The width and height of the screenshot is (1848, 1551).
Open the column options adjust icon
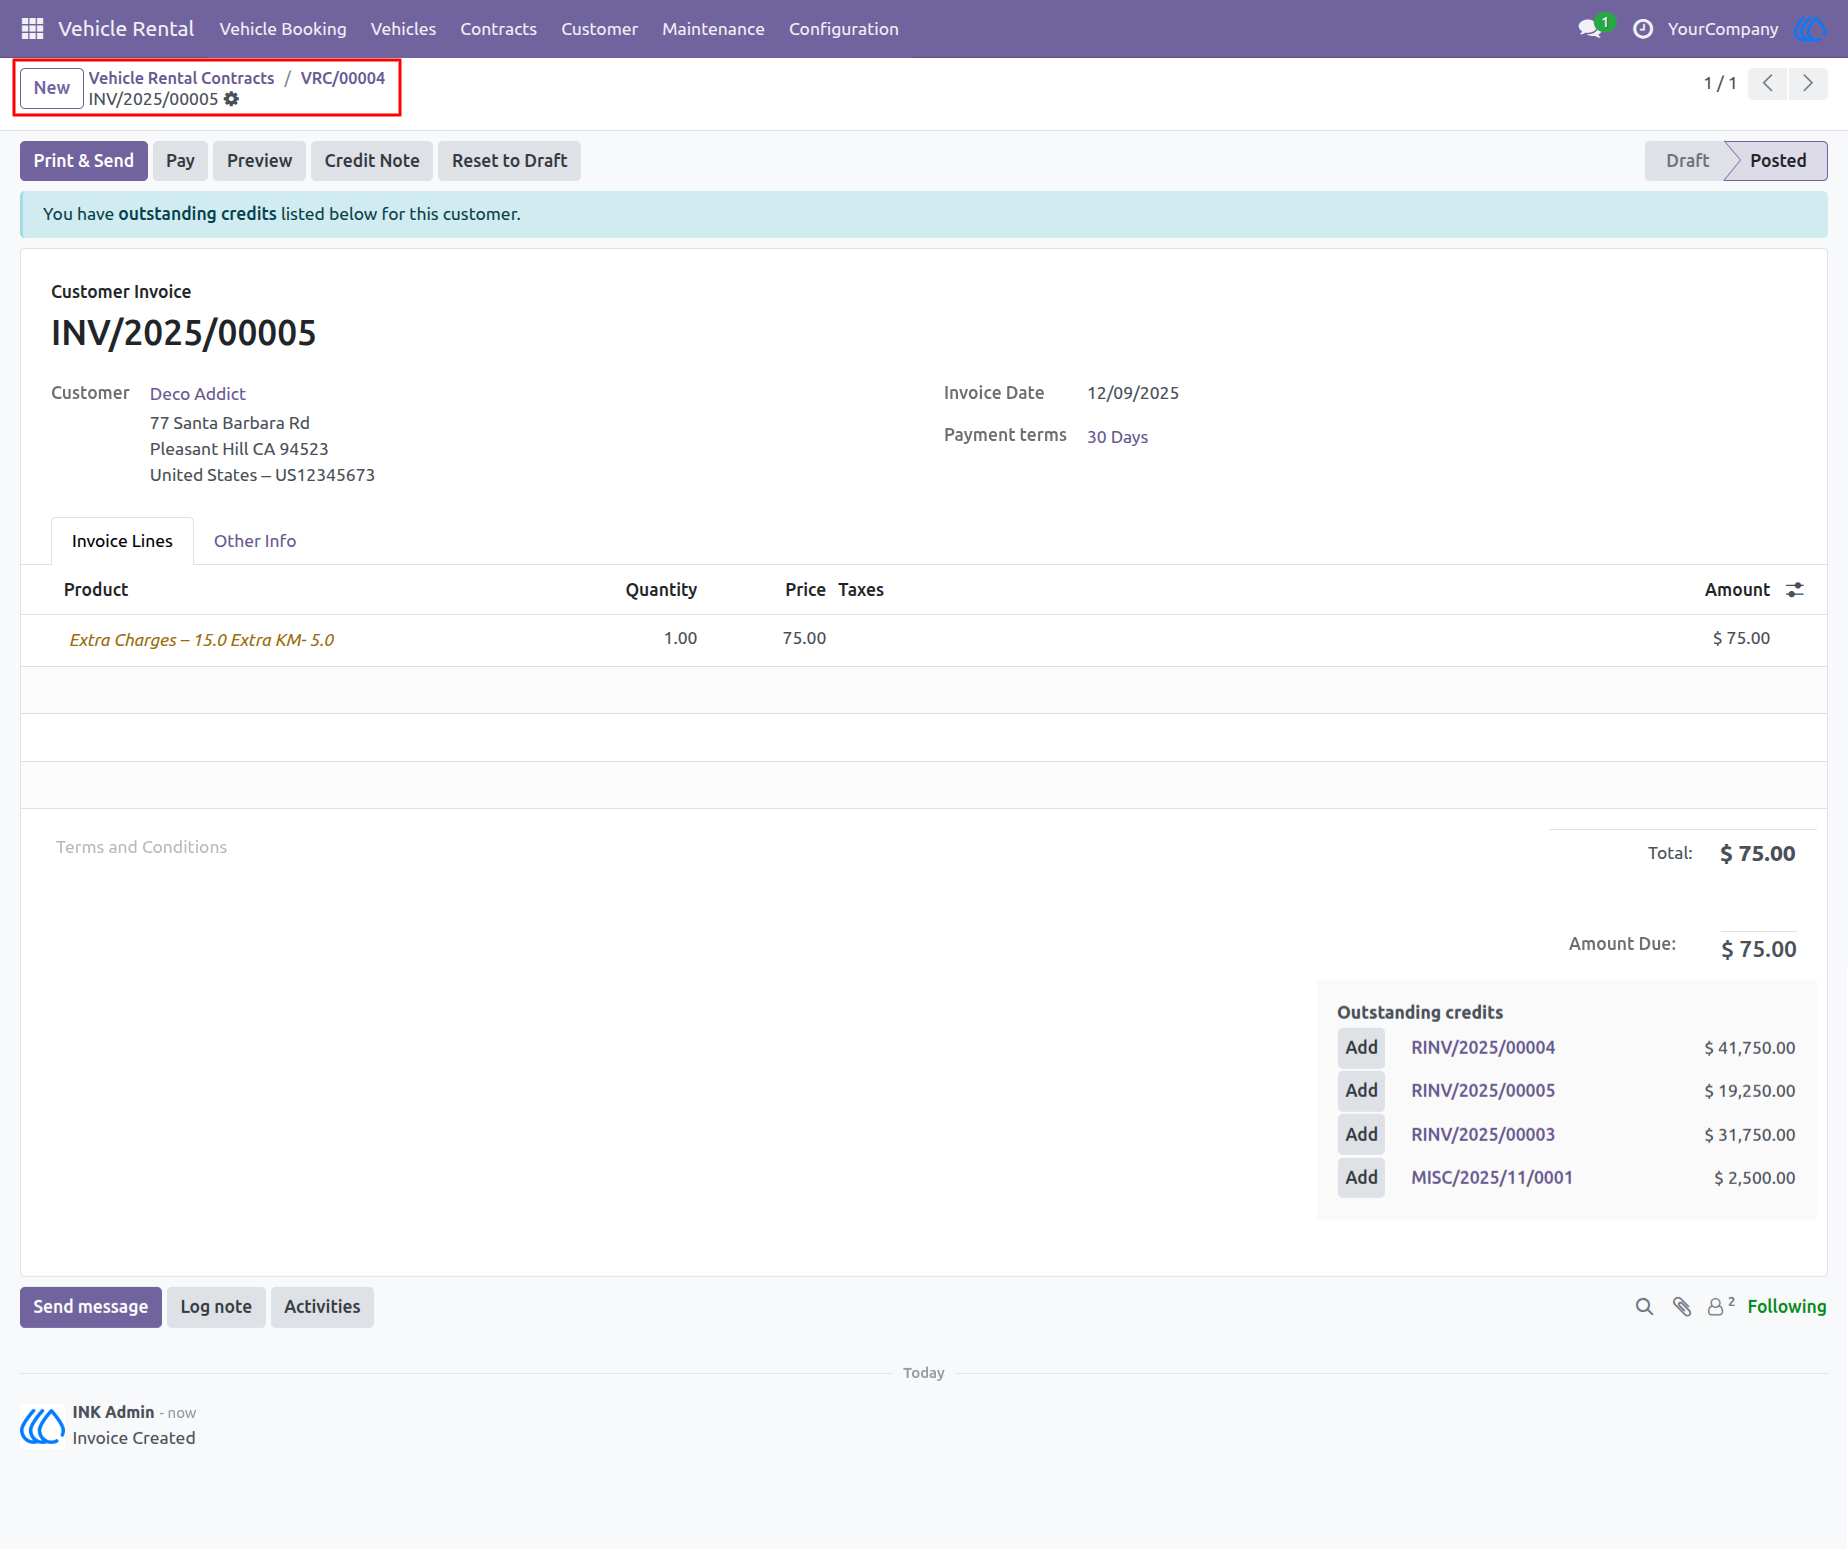[1795, 590]
